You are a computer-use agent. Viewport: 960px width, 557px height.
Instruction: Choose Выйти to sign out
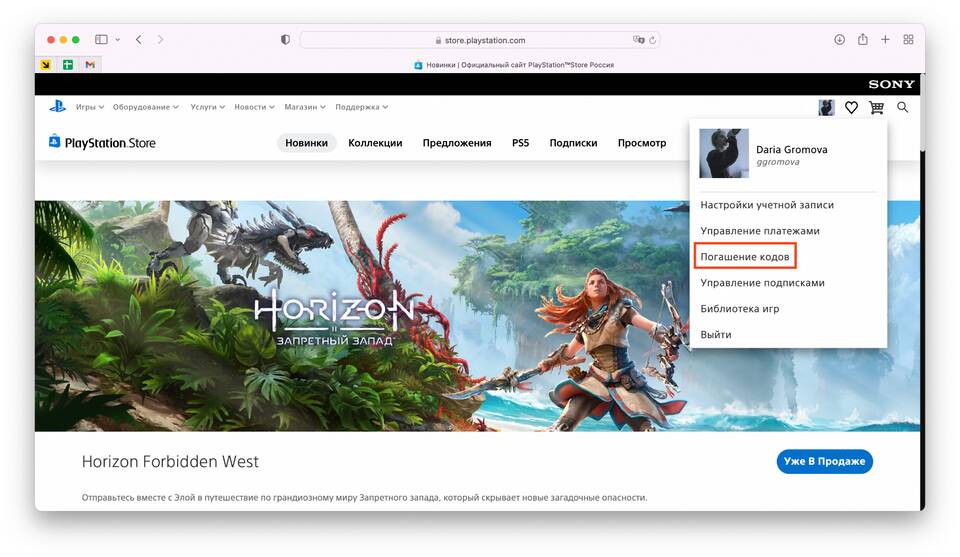716,335
